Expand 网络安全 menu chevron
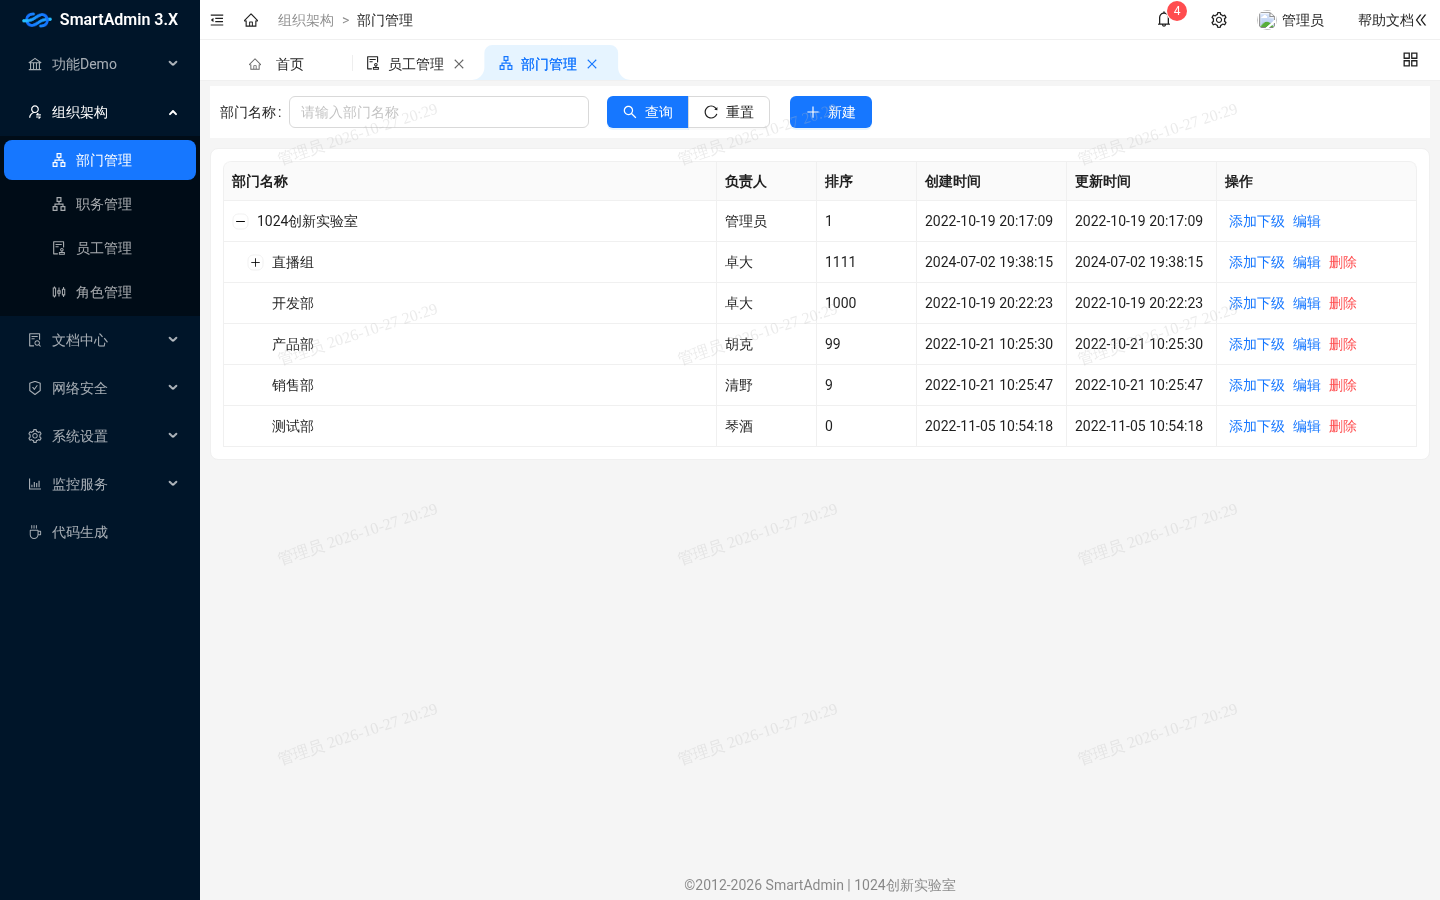Image resolution: width=1440 pixels, height=900 pixels. click(x=173, y=388)
